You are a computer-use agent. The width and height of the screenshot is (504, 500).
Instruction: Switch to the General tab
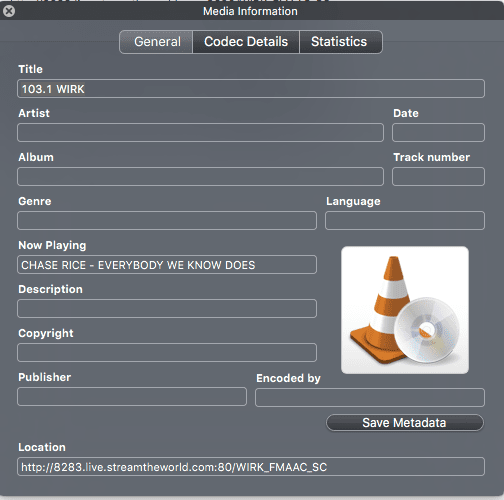coord(156,42)
